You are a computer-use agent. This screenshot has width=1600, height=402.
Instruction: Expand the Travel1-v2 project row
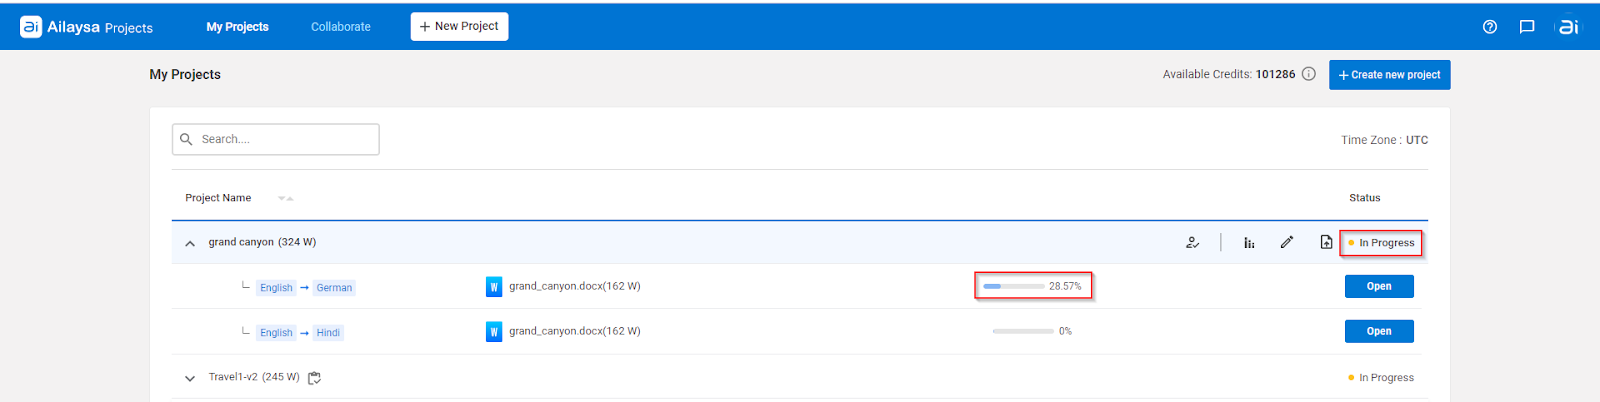(190, 378)
